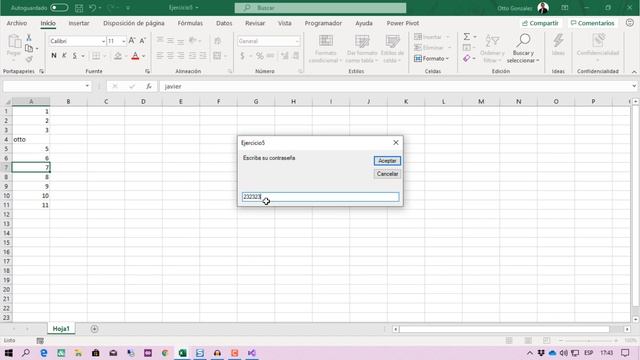The height and width of the screenshot is (360, 640).
Task: Click the taskbar search magnifier icon
Action: pos(26,353)
